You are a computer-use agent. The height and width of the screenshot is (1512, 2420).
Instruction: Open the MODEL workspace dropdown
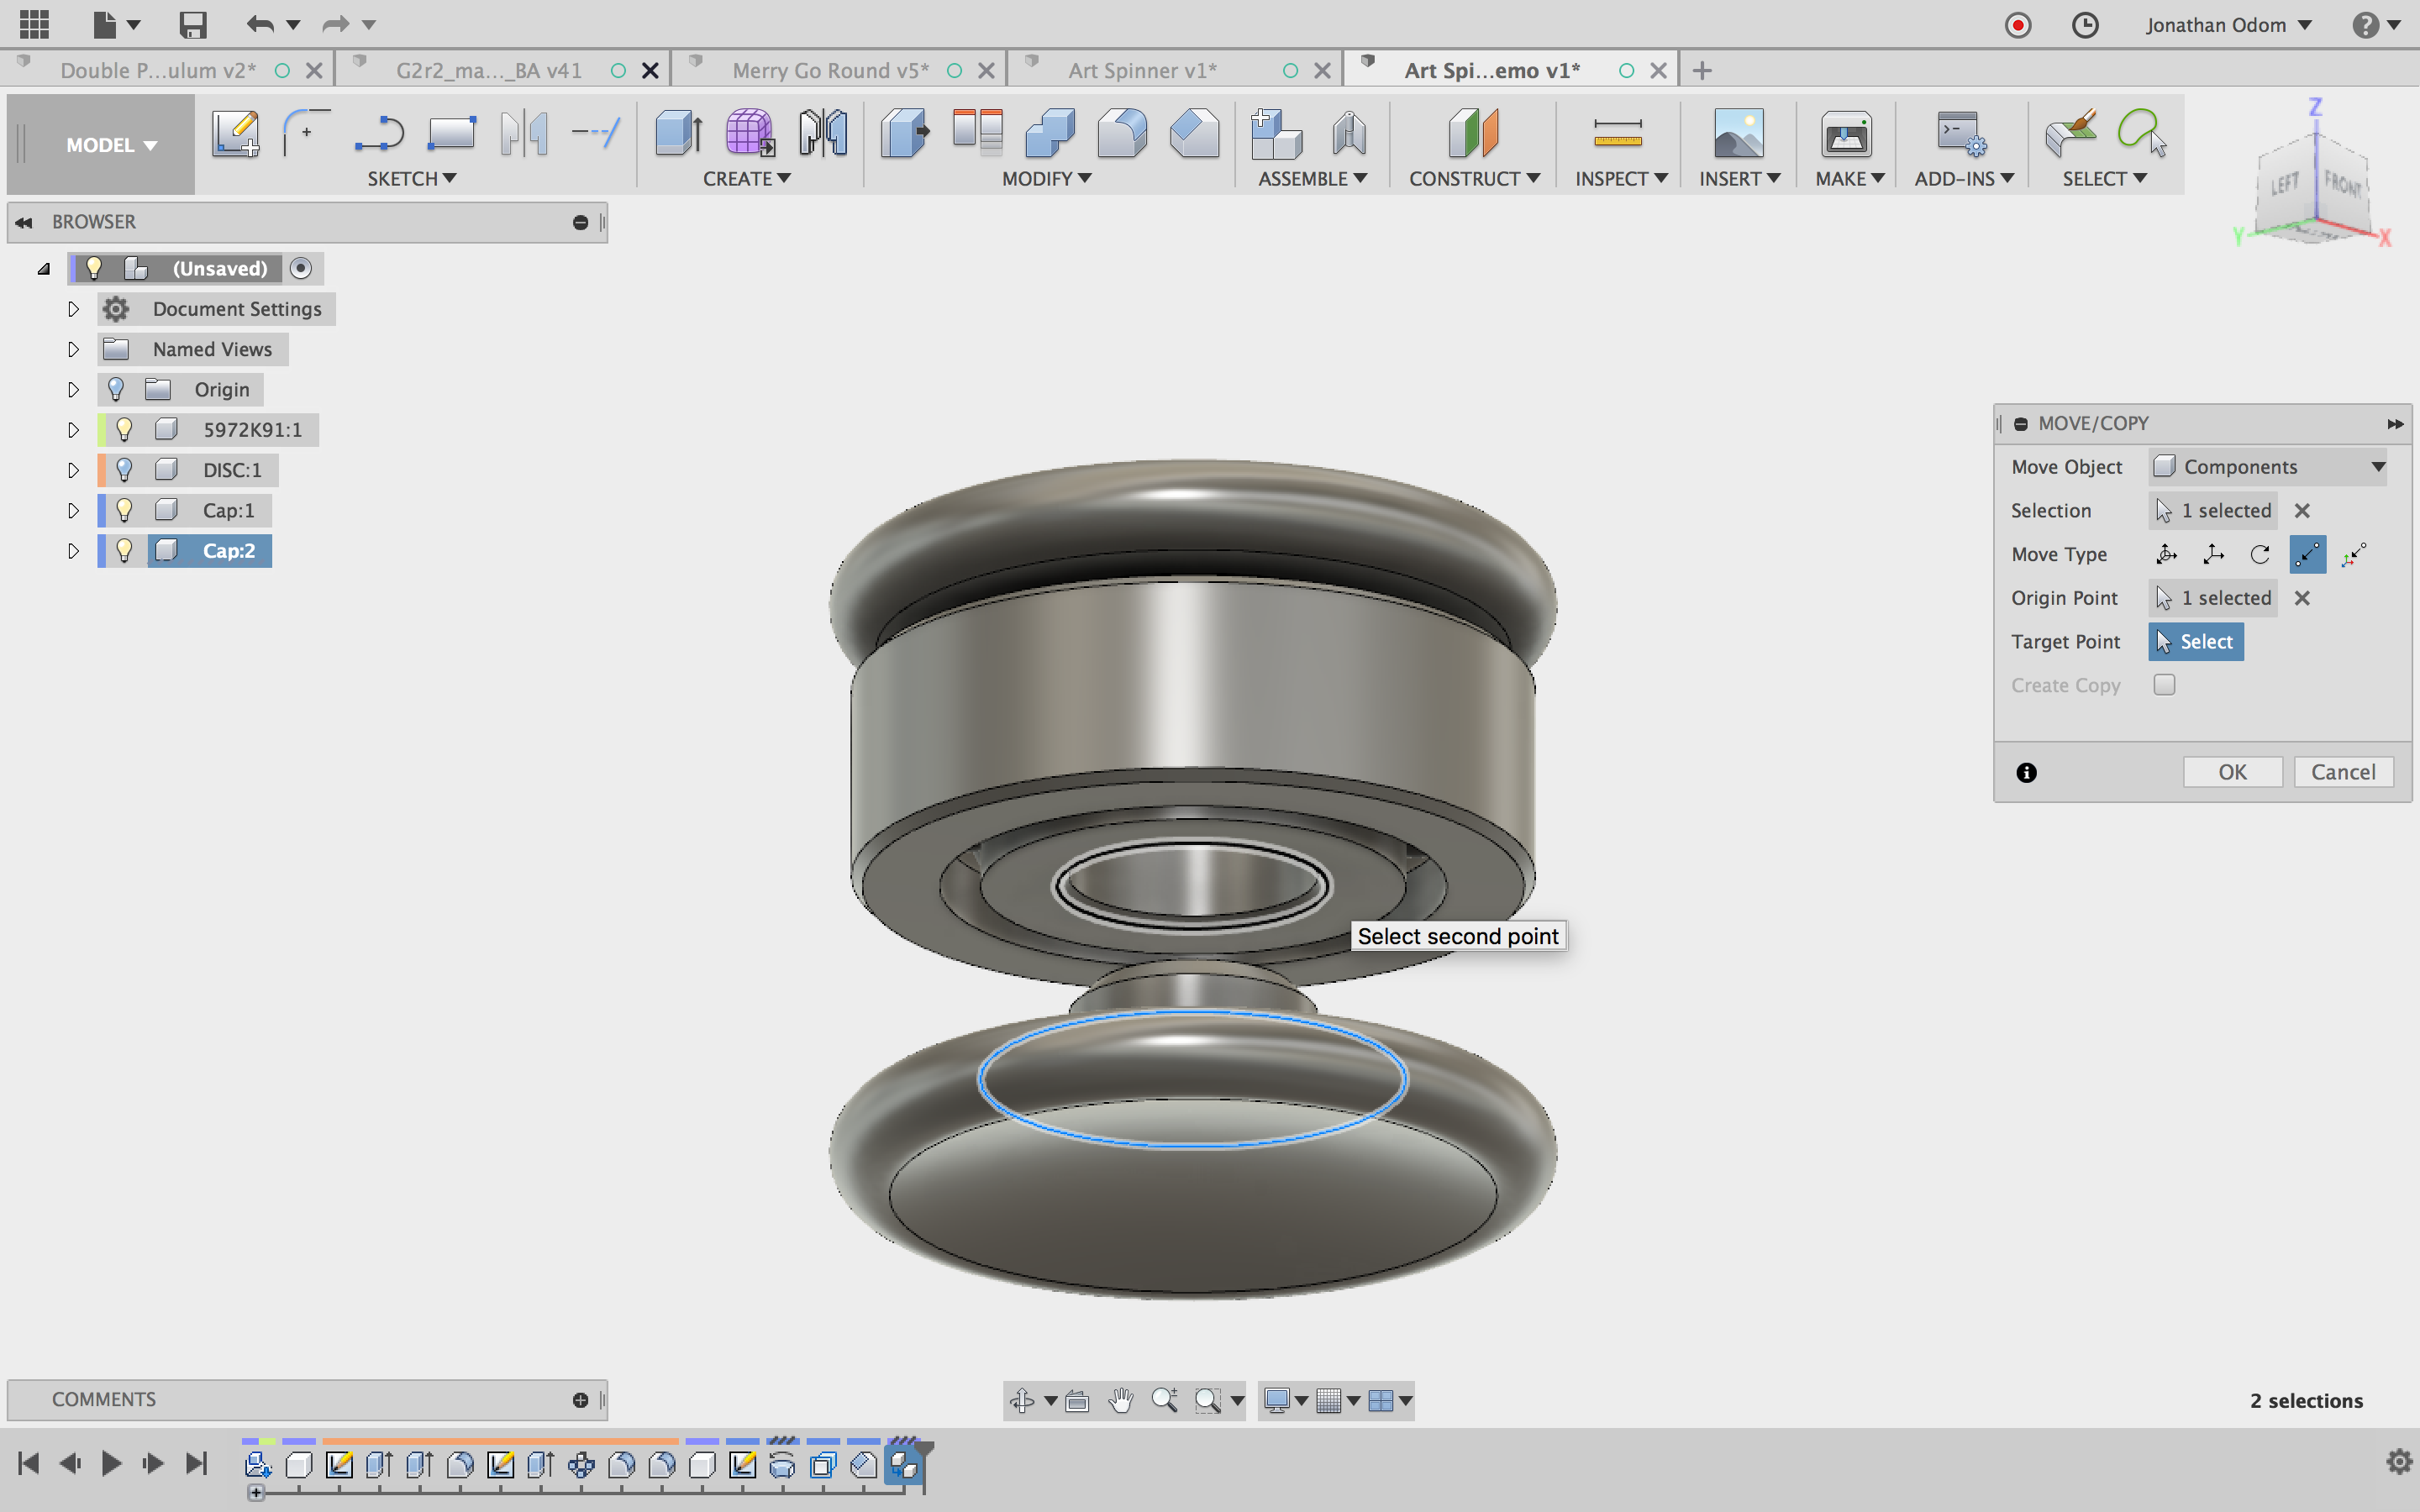110,145
